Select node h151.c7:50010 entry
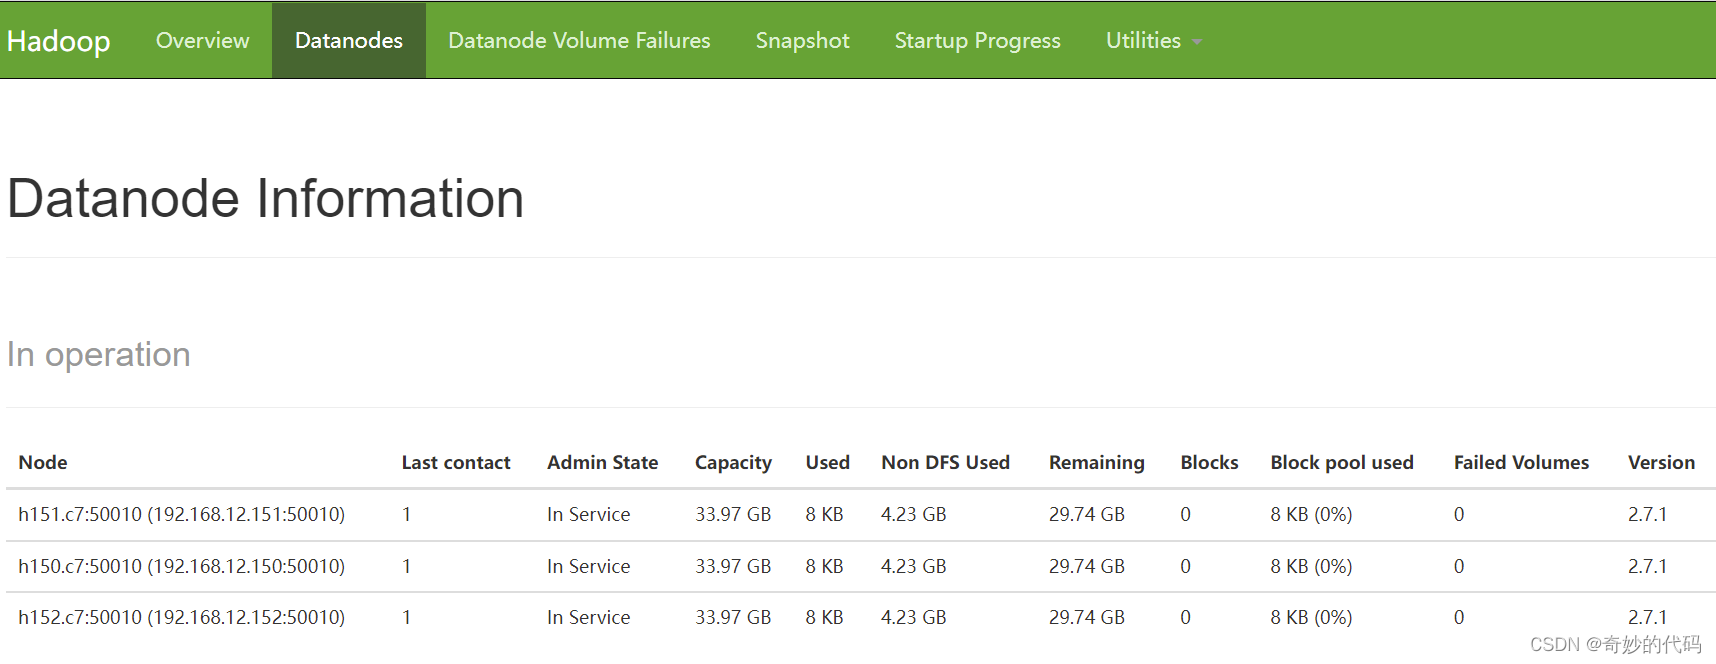 tap(181, 514)
